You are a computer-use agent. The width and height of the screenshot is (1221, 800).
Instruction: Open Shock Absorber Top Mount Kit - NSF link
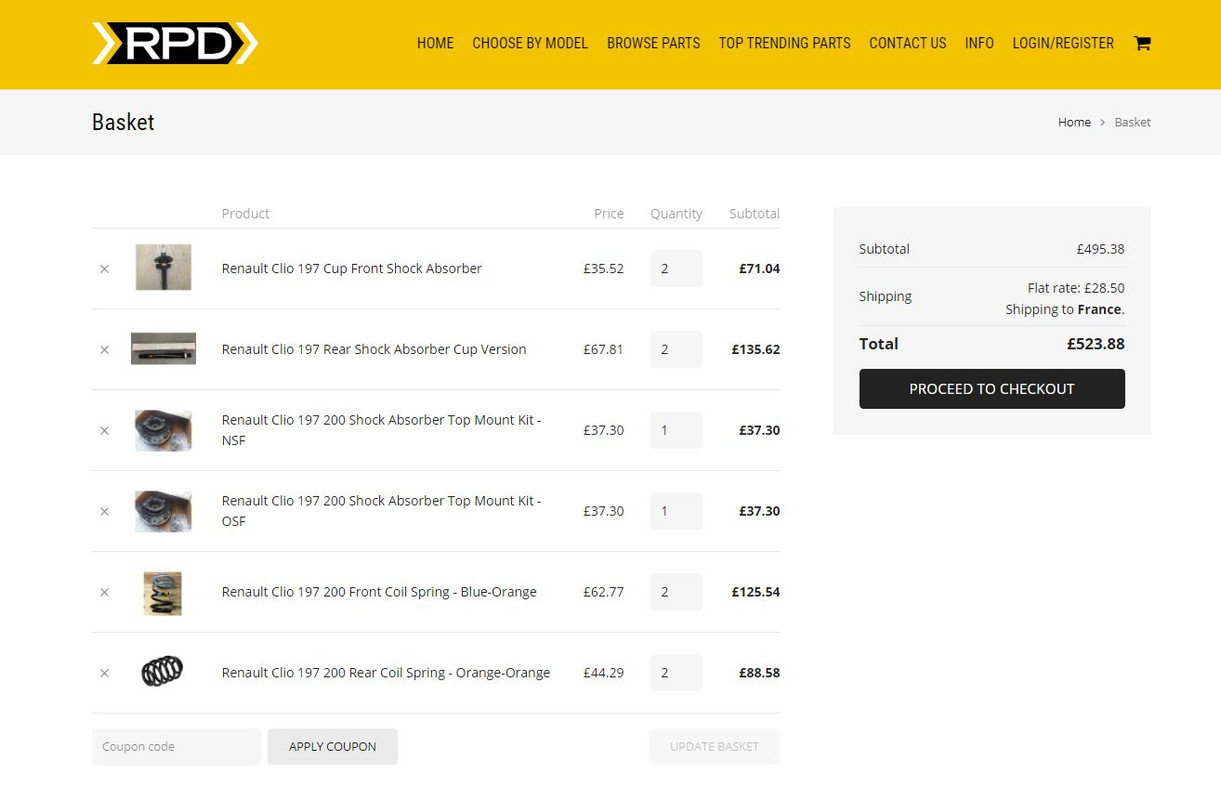[381, 430]
